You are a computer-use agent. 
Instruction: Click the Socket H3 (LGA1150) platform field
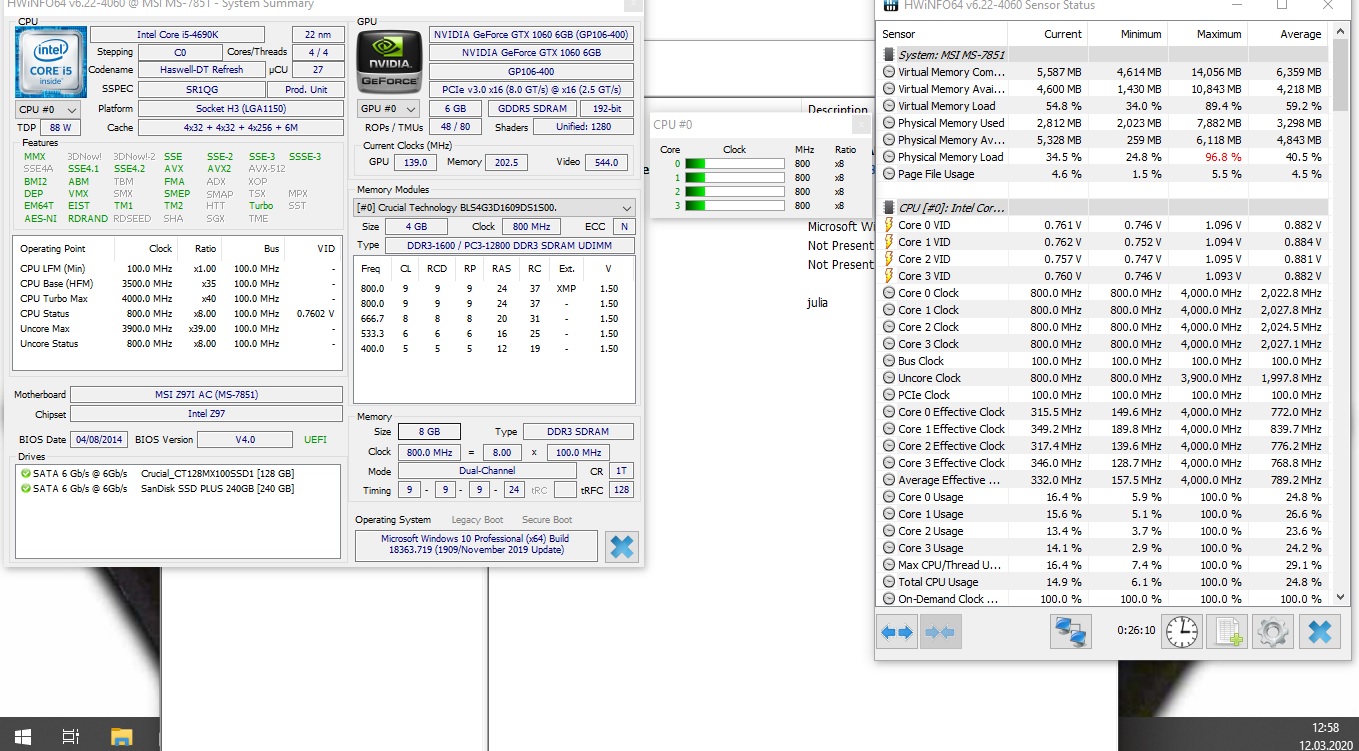point(240,108)
